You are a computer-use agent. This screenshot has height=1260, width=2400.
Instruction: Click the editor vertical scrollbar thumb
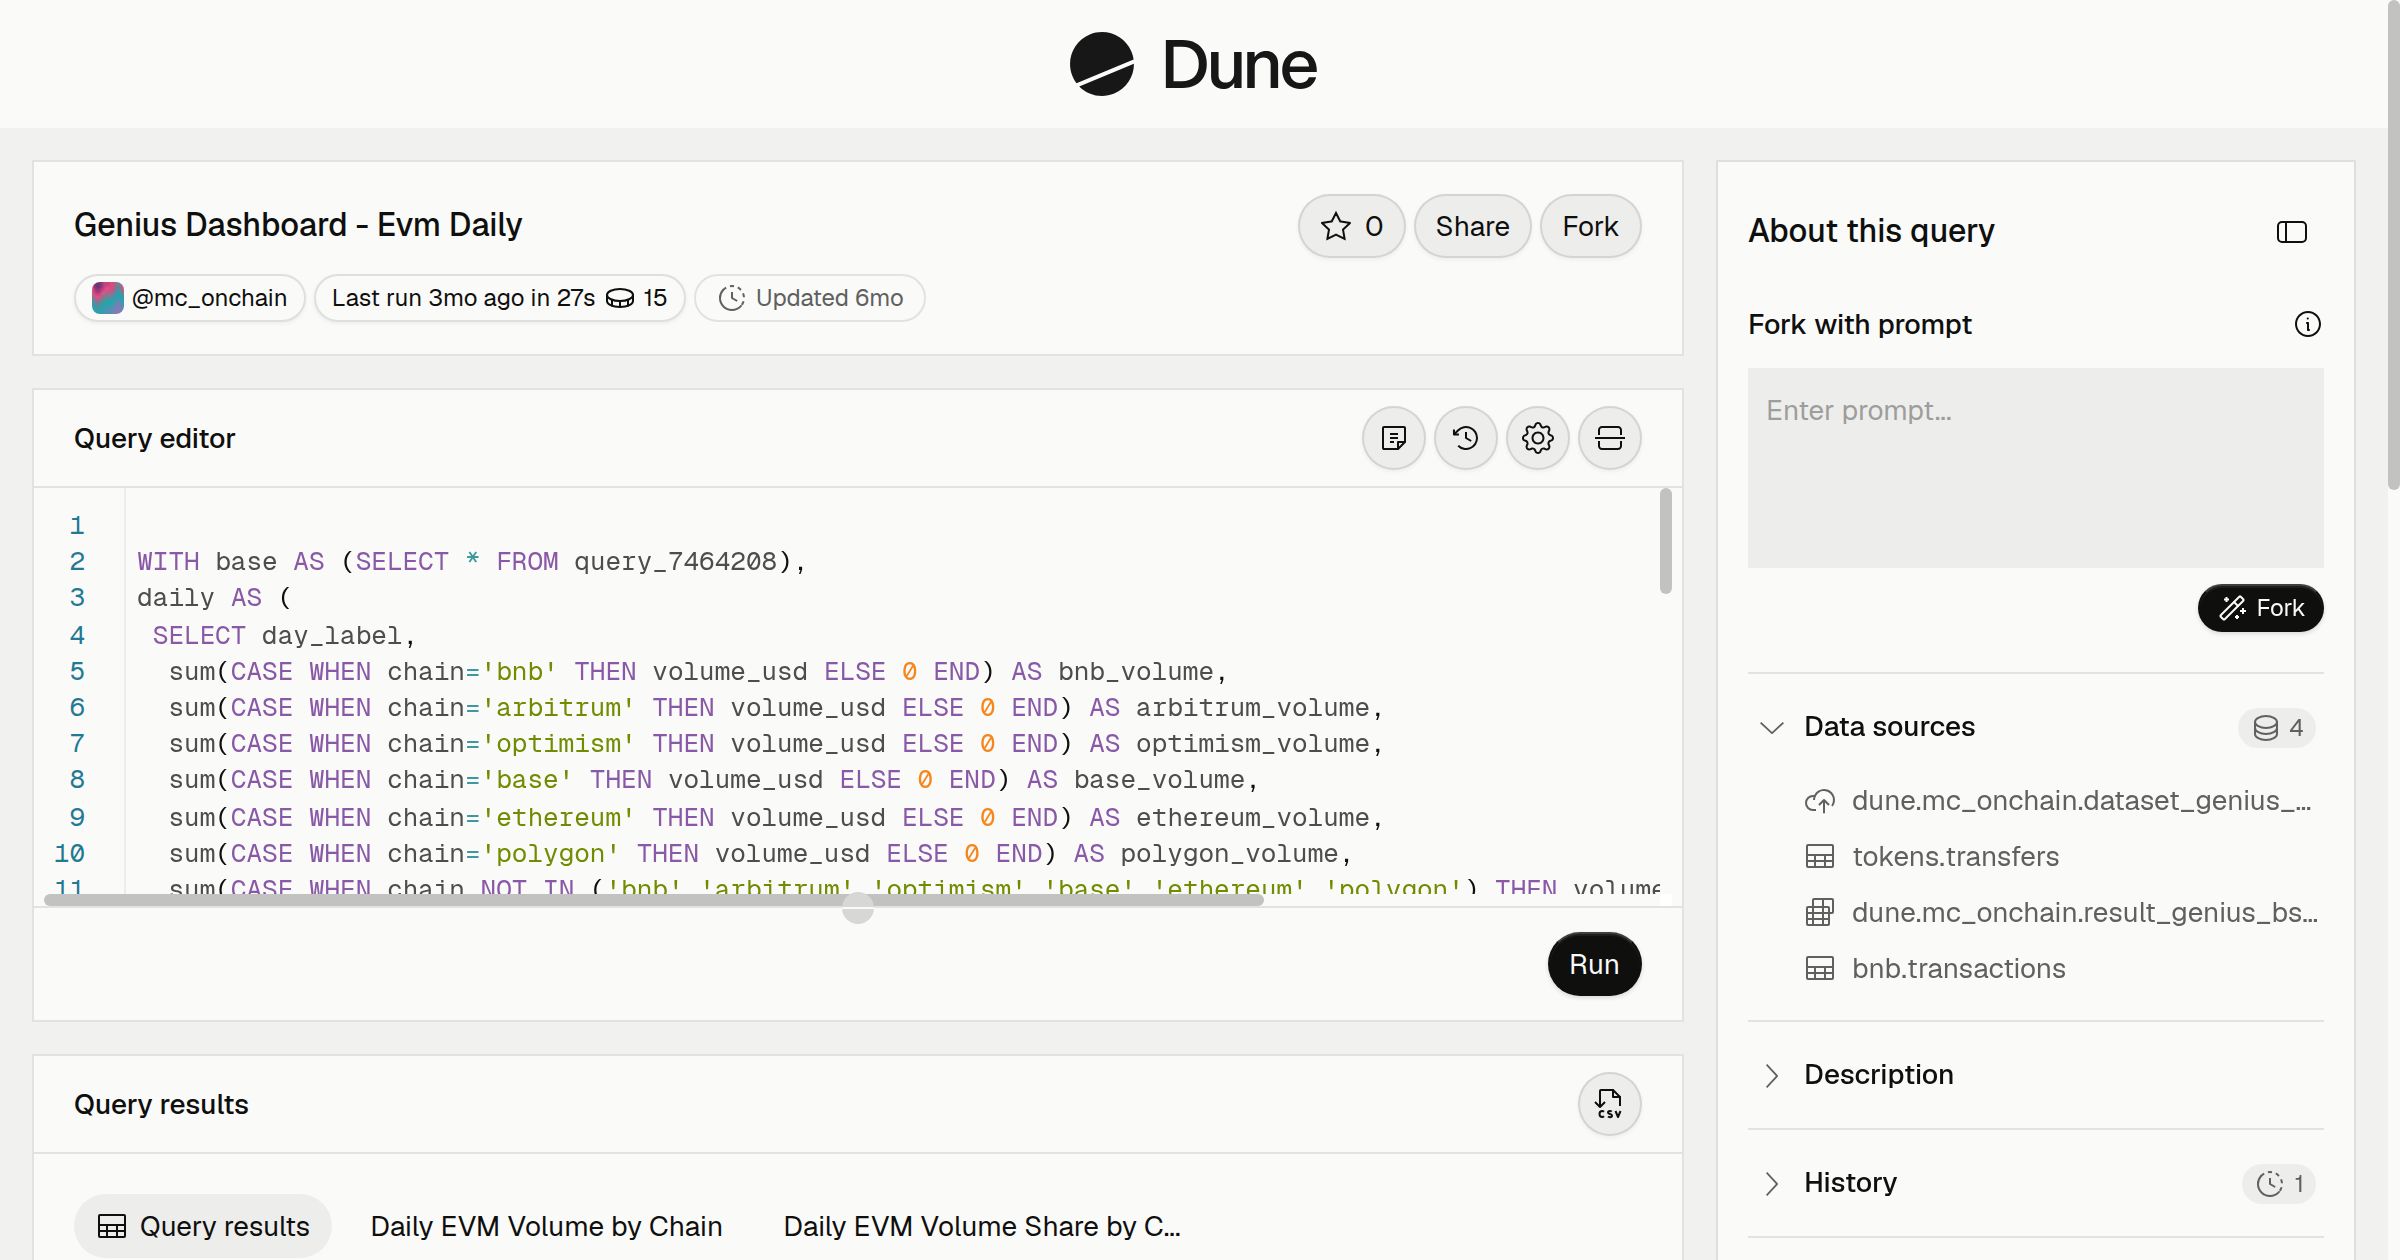[x=1665, y=541]
